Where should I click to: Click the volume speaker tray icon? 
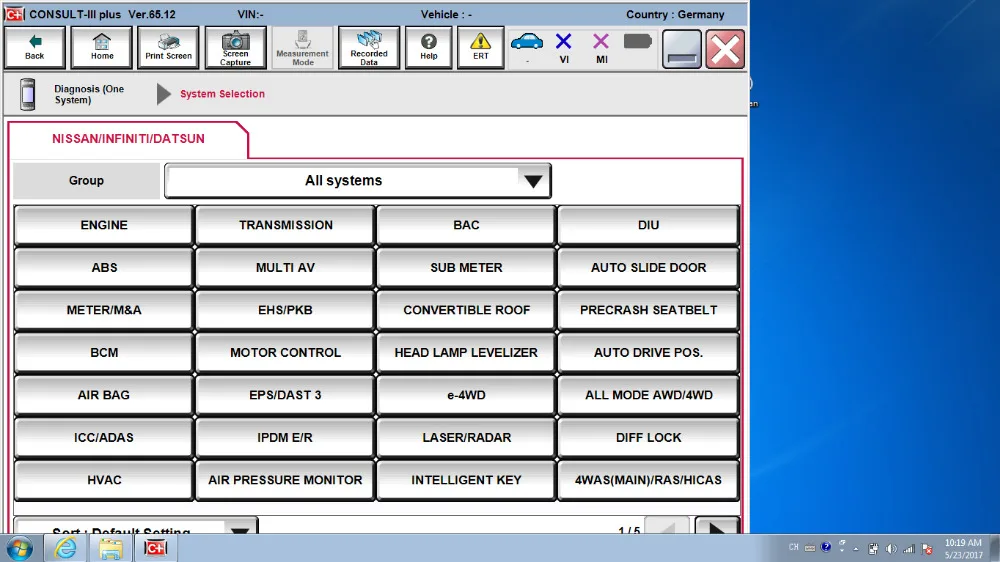click(x=891, y=549)
